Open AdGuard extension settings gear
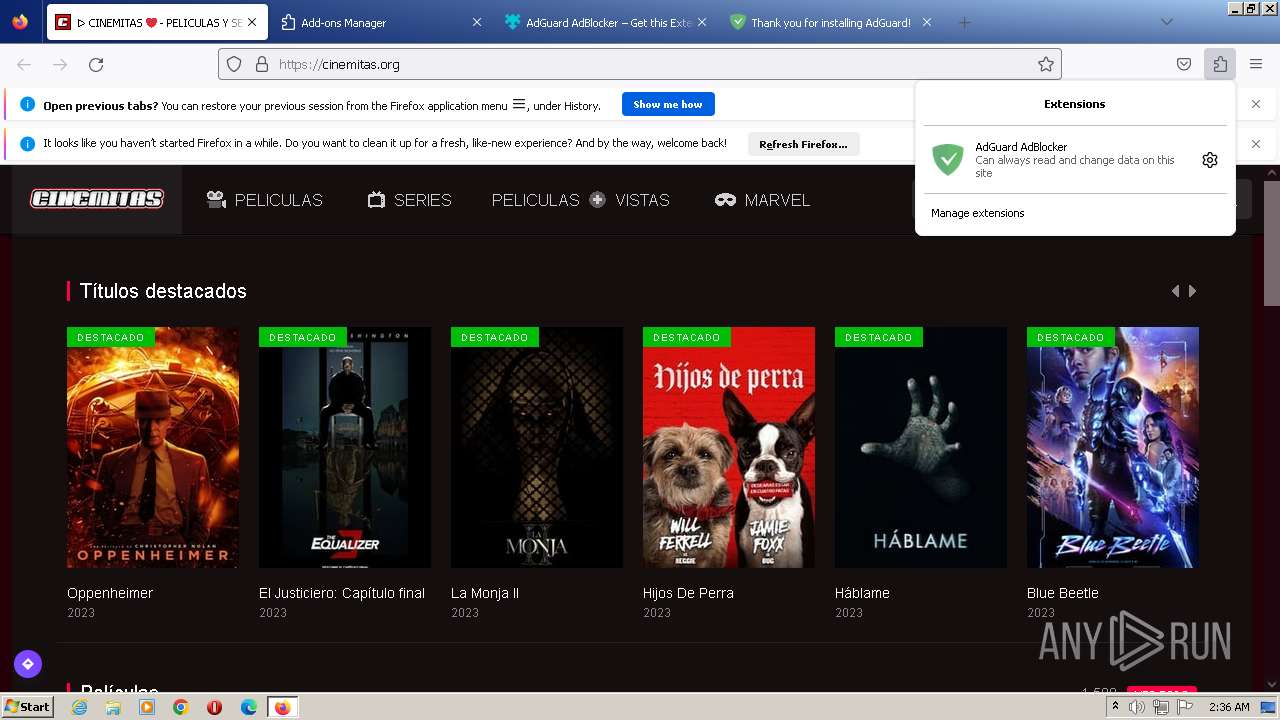 [1210, 160]
